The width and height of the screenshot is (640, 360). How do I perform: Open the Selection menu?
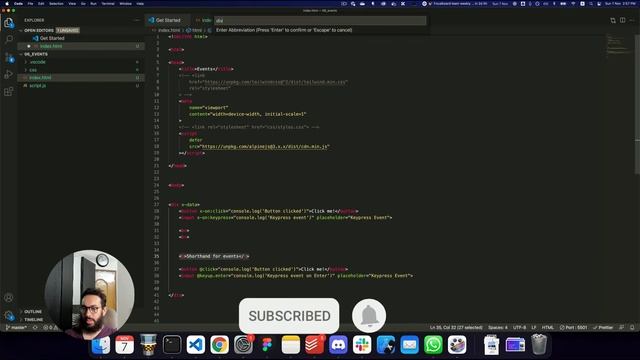click(56, 4)
